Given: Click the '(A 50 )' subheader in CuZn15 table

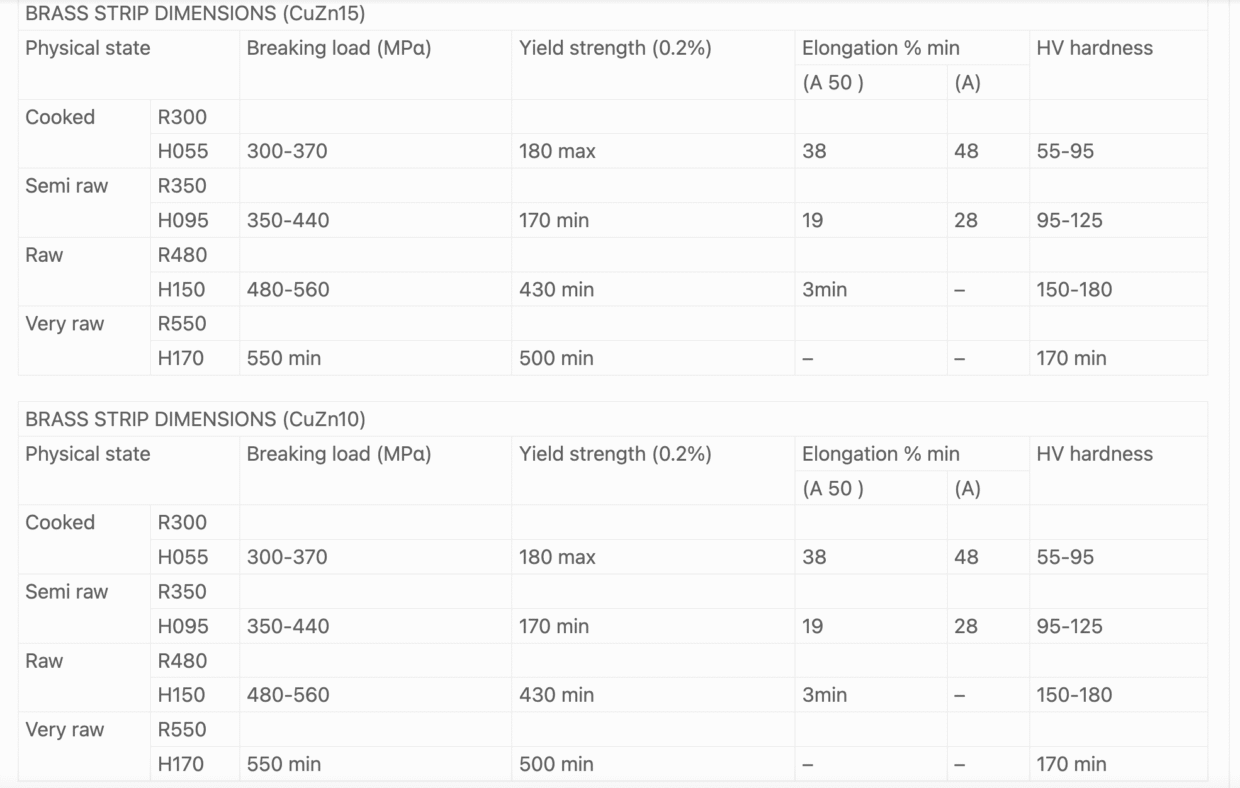Looking at the screenshot, I should pos(833,83).
